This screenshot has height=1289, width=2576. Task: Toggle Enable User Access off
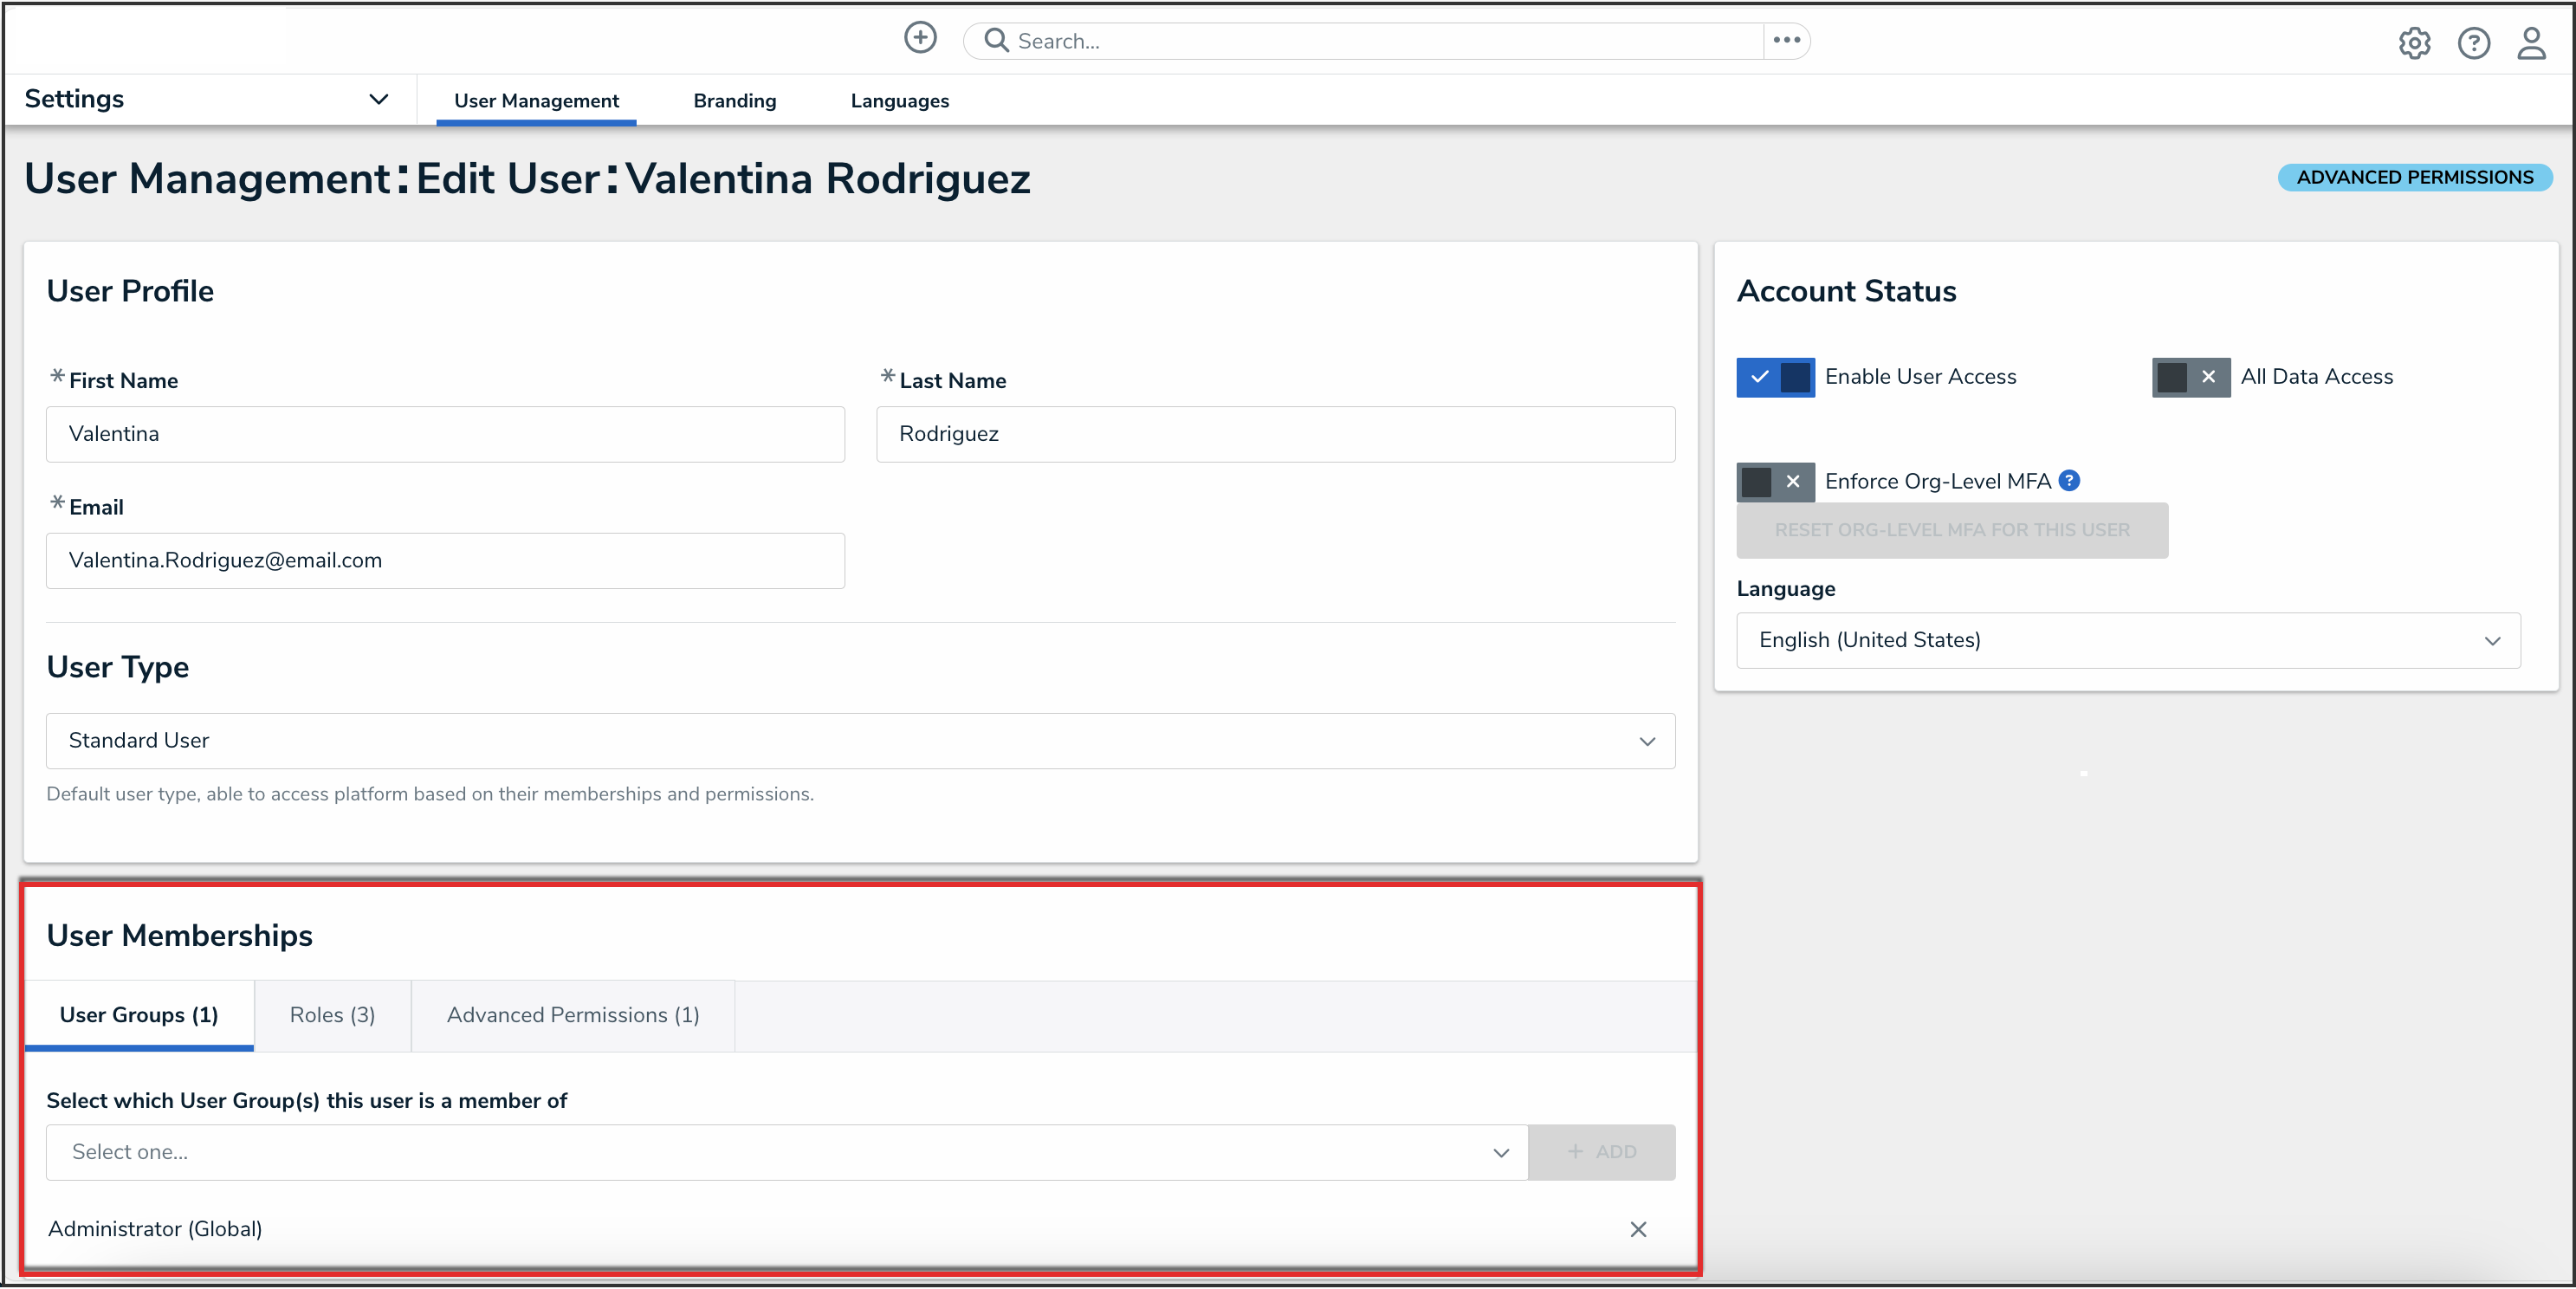(x=1775, y=377)
